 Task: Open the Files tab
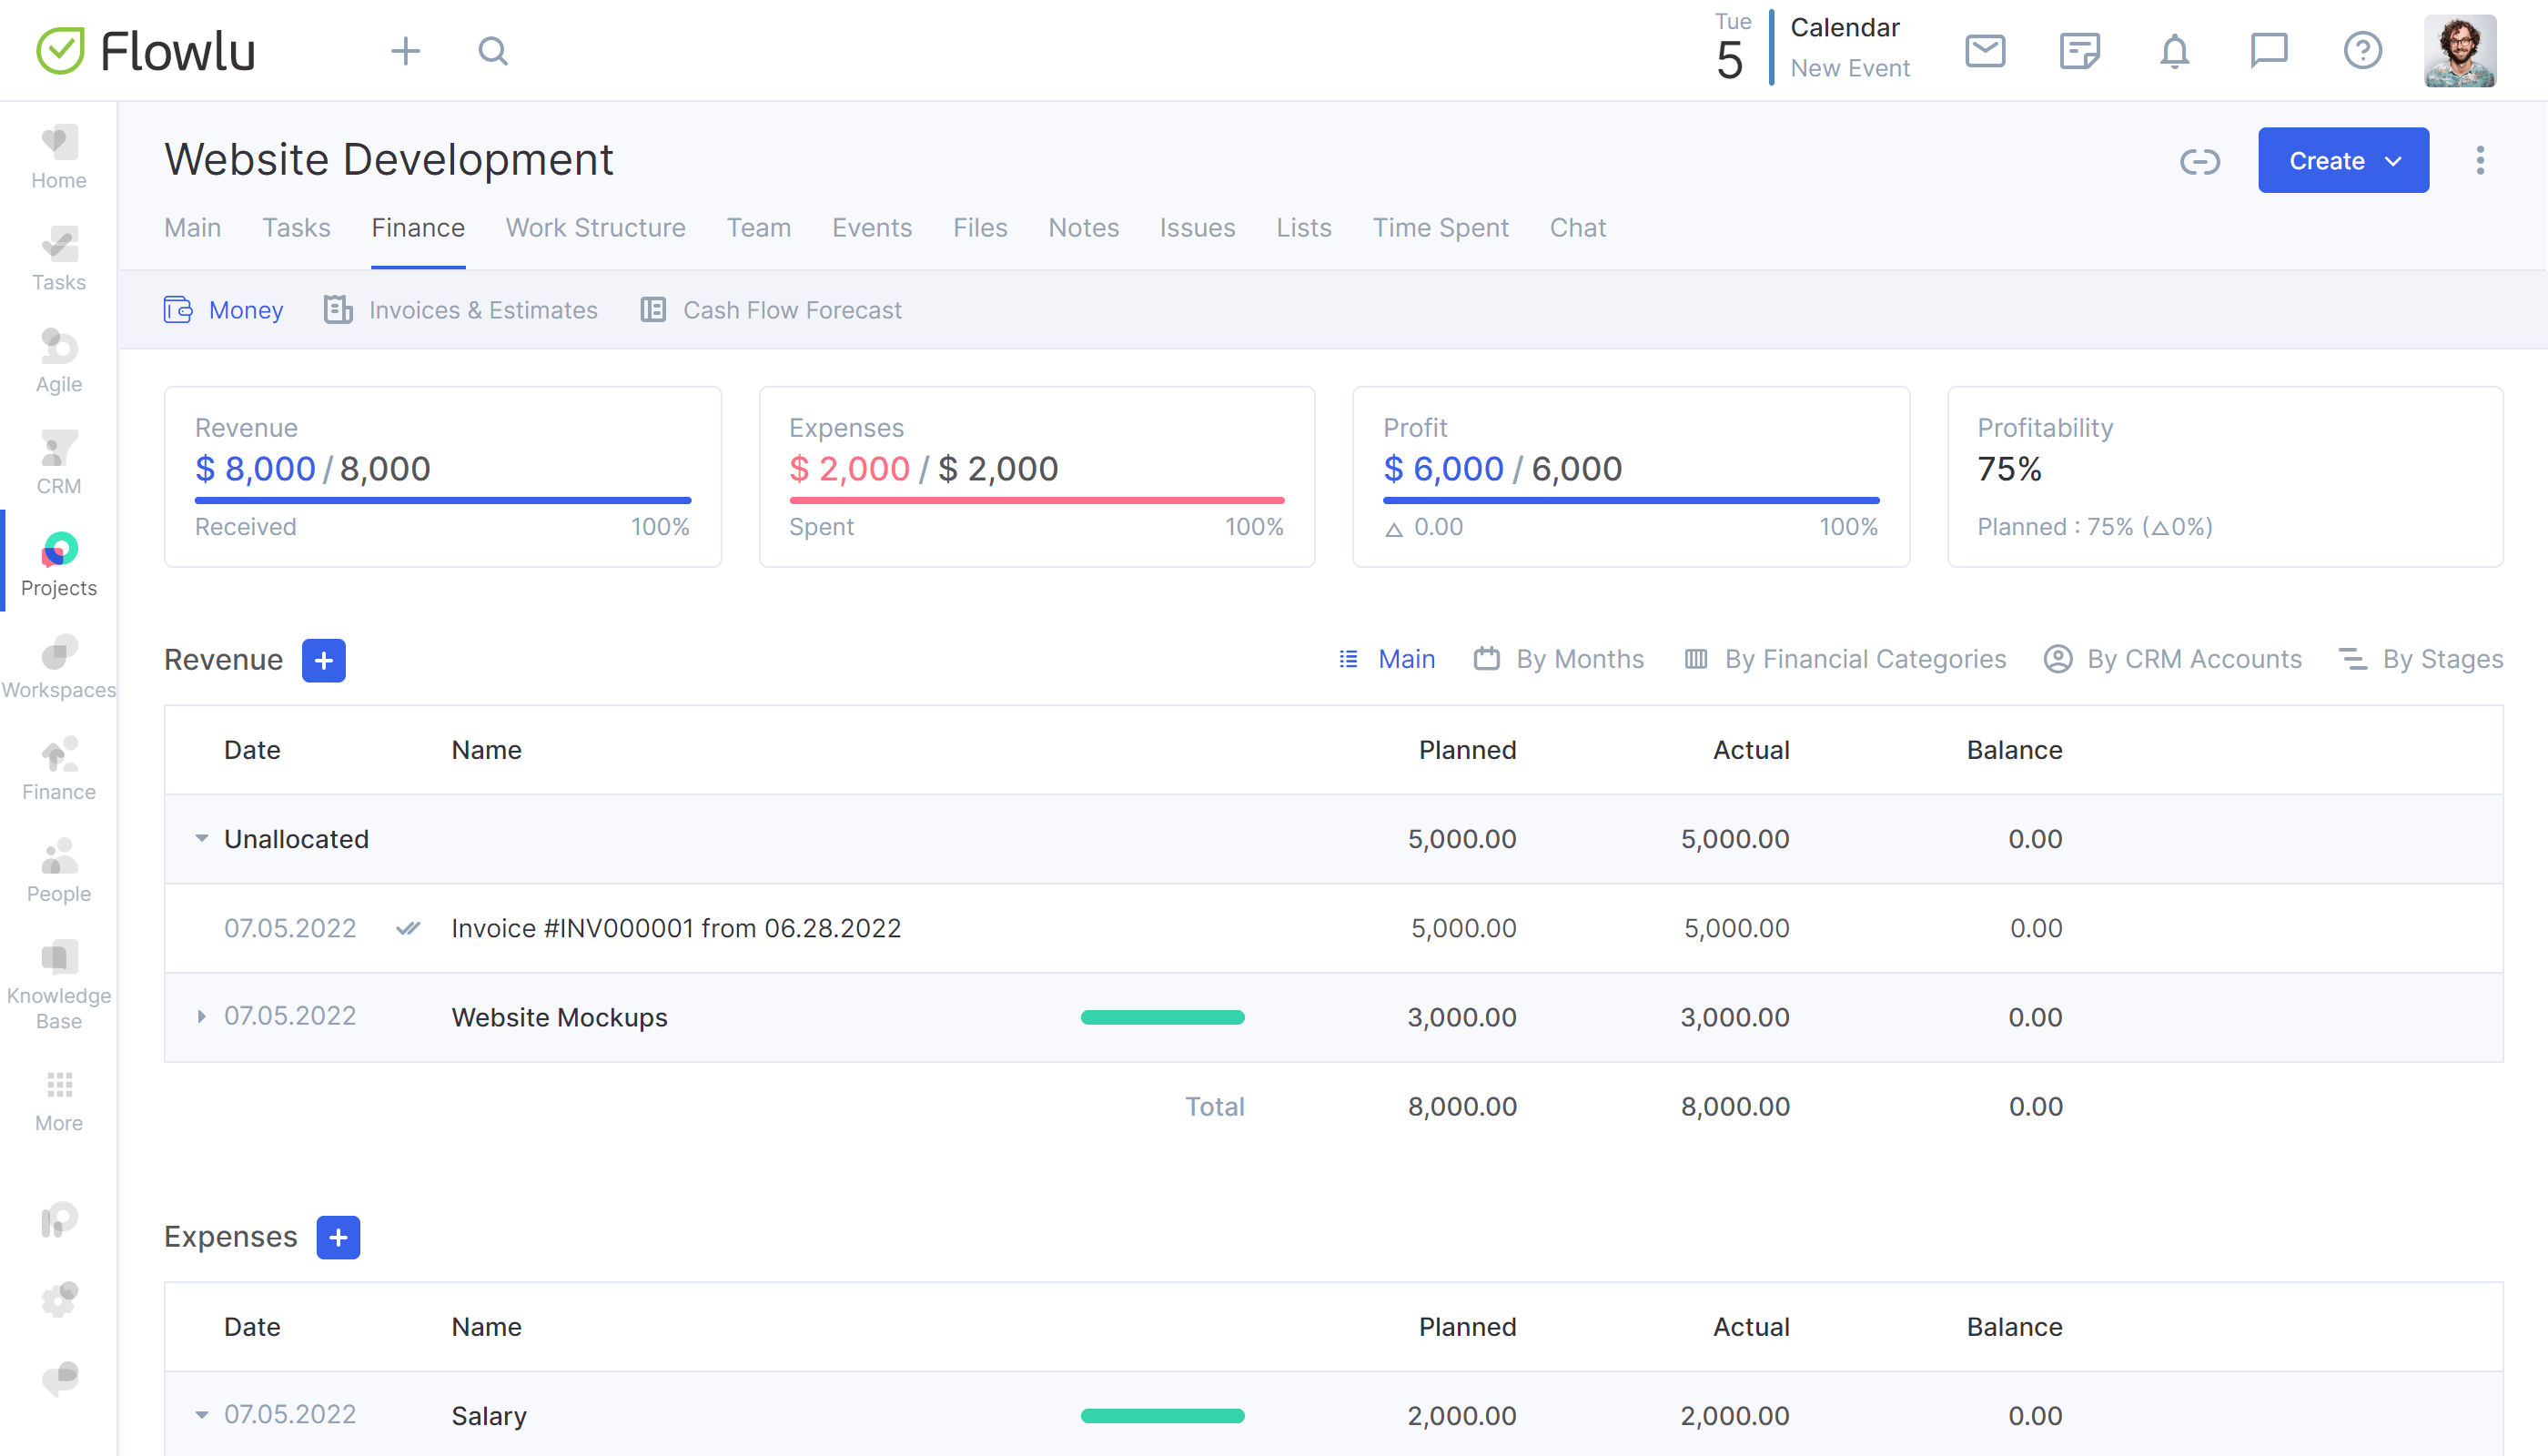980,228
